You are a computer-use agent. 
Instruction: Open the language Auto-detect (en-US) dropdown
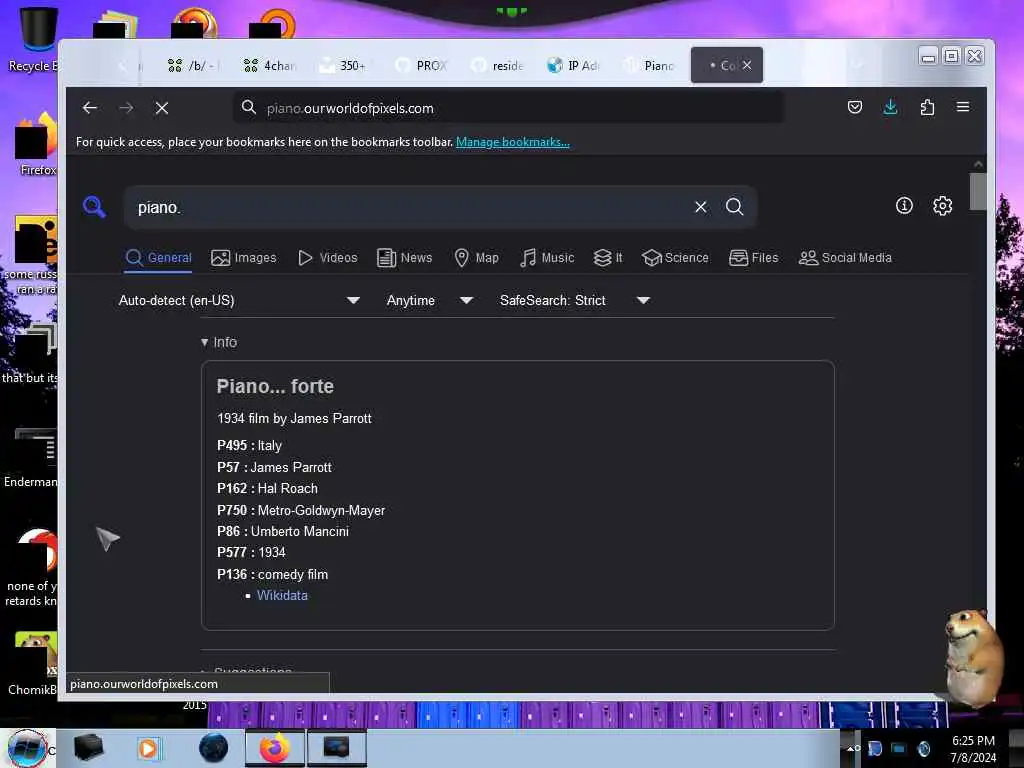click(x=239, y=300)
